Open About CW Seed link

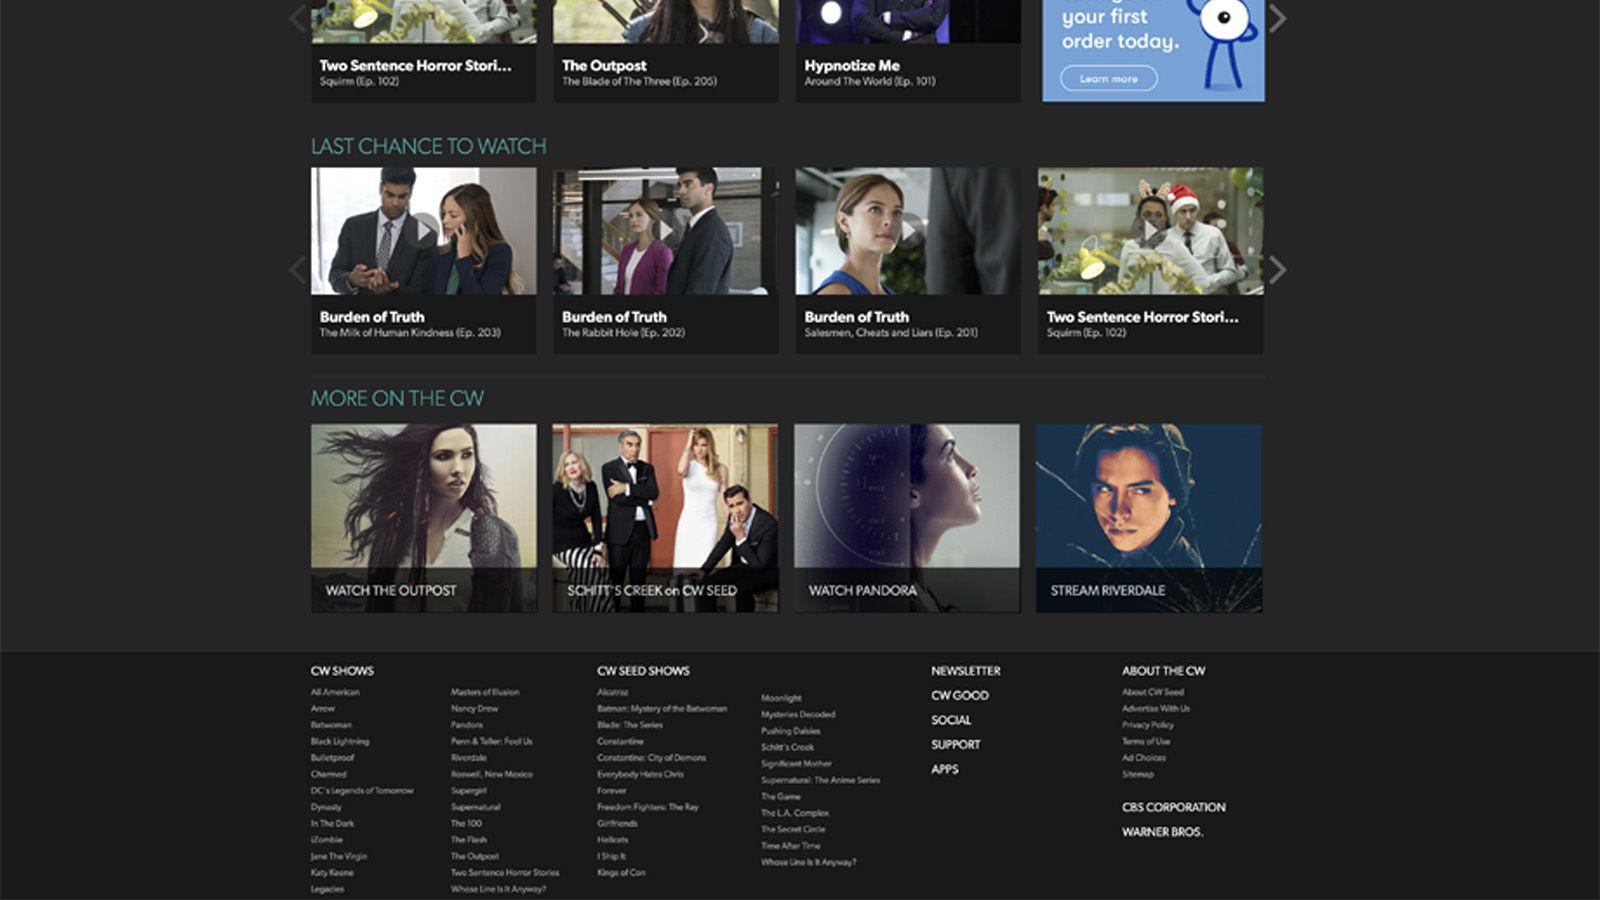point(1152,692)
